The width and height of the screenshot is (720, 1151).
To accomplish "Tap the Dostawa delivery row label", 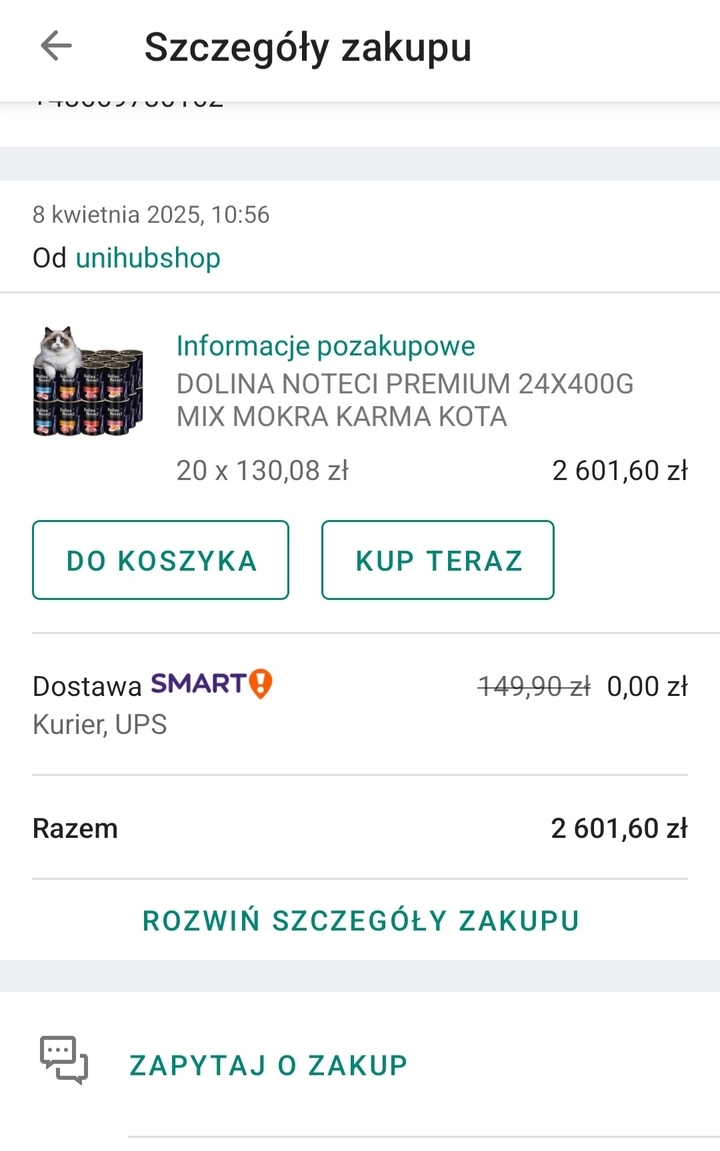I will (87, 686).
